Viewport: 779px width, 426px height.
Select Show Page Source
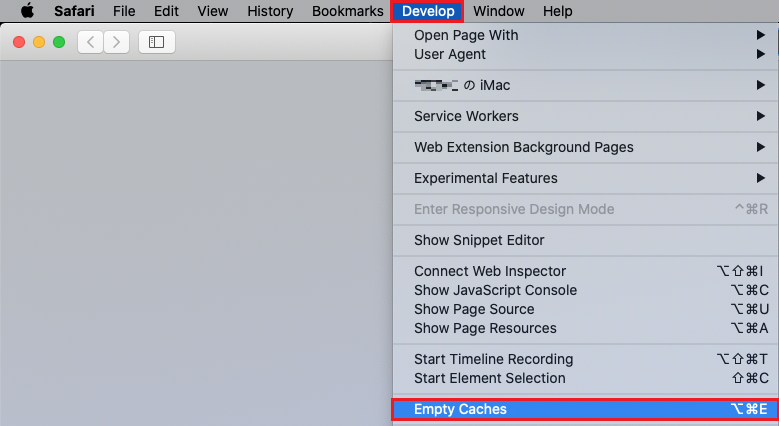point(586,309)
